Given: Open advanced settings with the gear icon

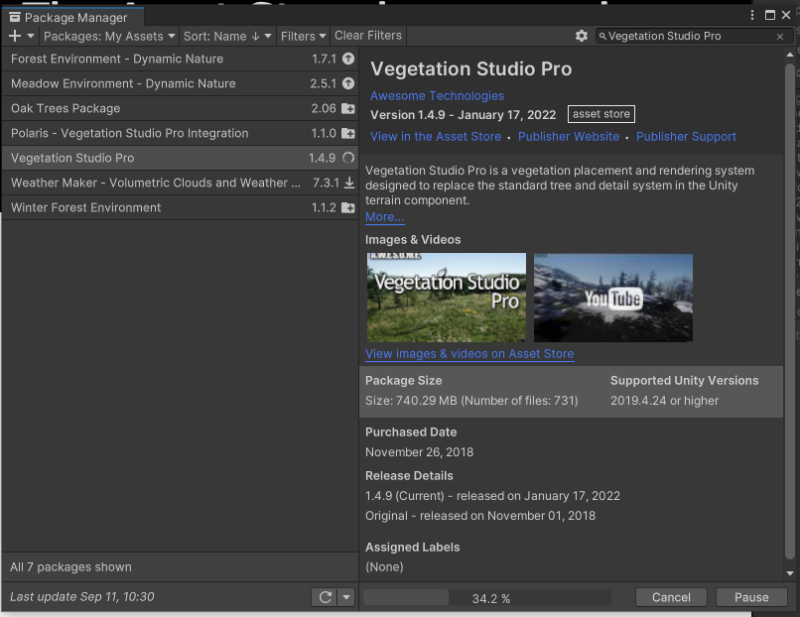Looking at the screenshot, I should point(582,35).
